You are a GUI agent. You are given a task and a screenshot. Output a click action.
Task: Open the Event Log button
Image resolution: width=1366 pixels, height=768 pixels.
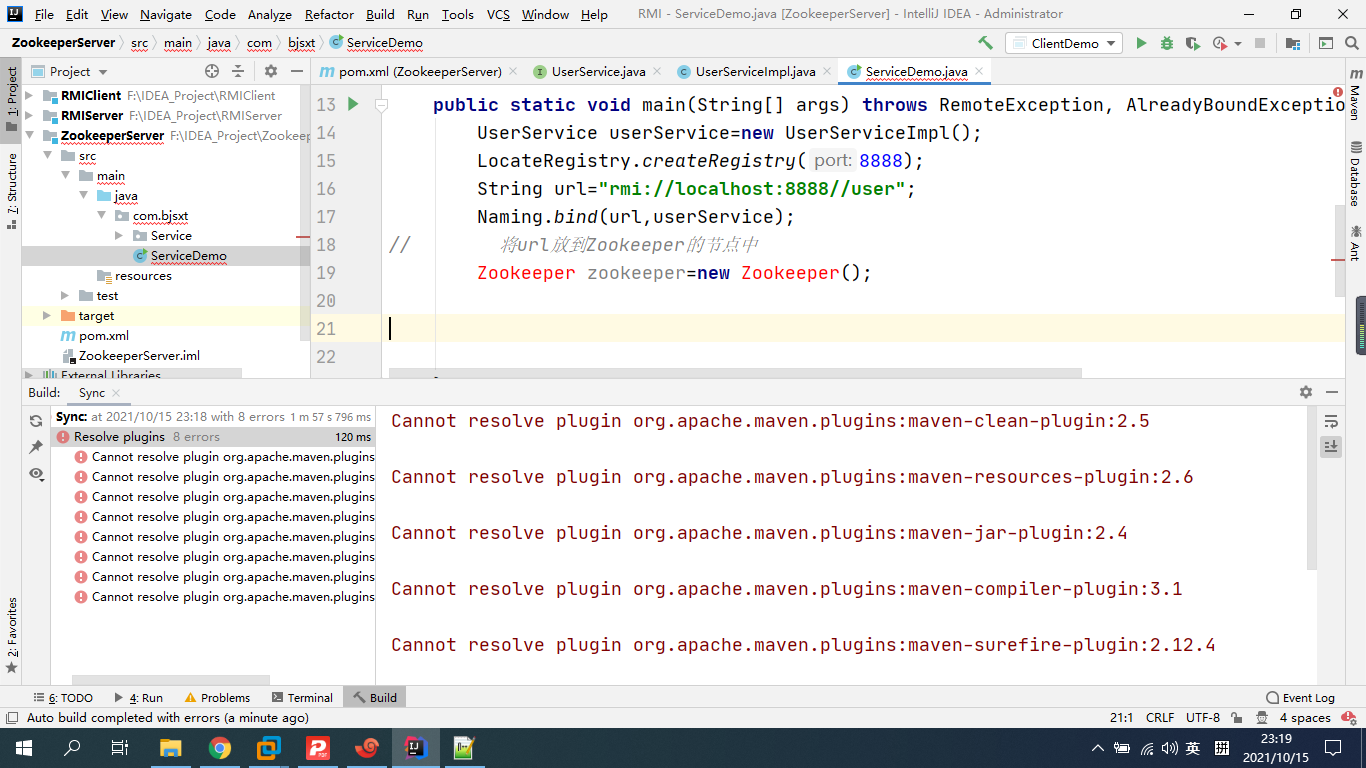click(x=1300, y=698)
